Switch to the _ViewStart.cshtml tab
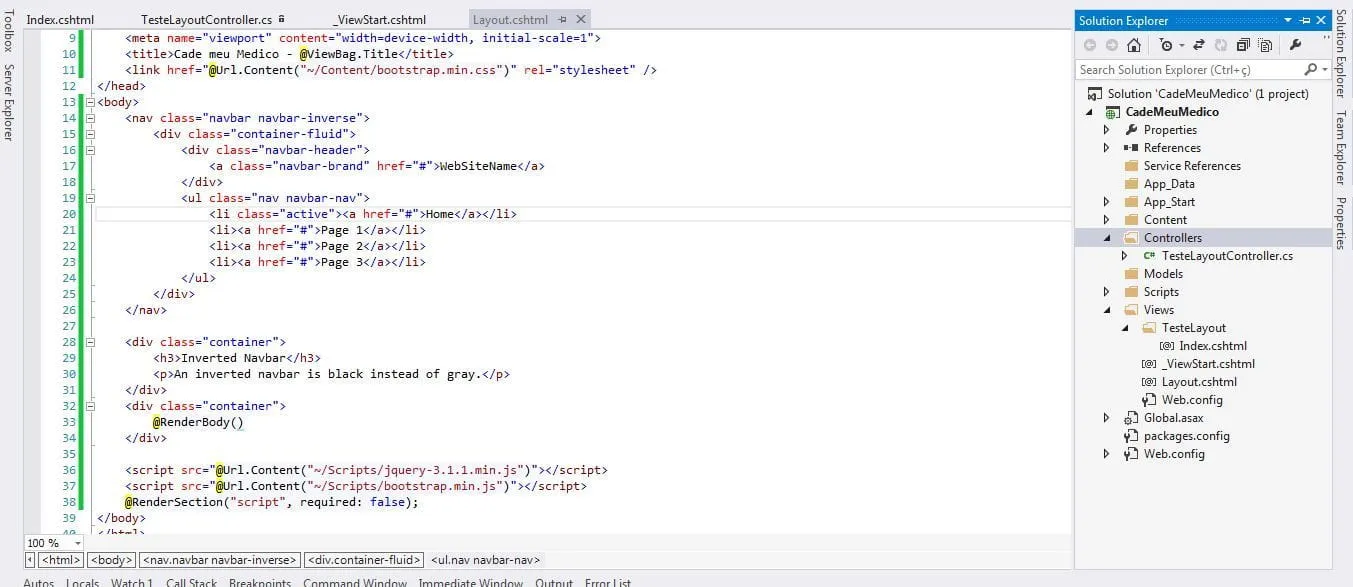The width and height of the screenshot is (1353, 587). tap(380, 20)
